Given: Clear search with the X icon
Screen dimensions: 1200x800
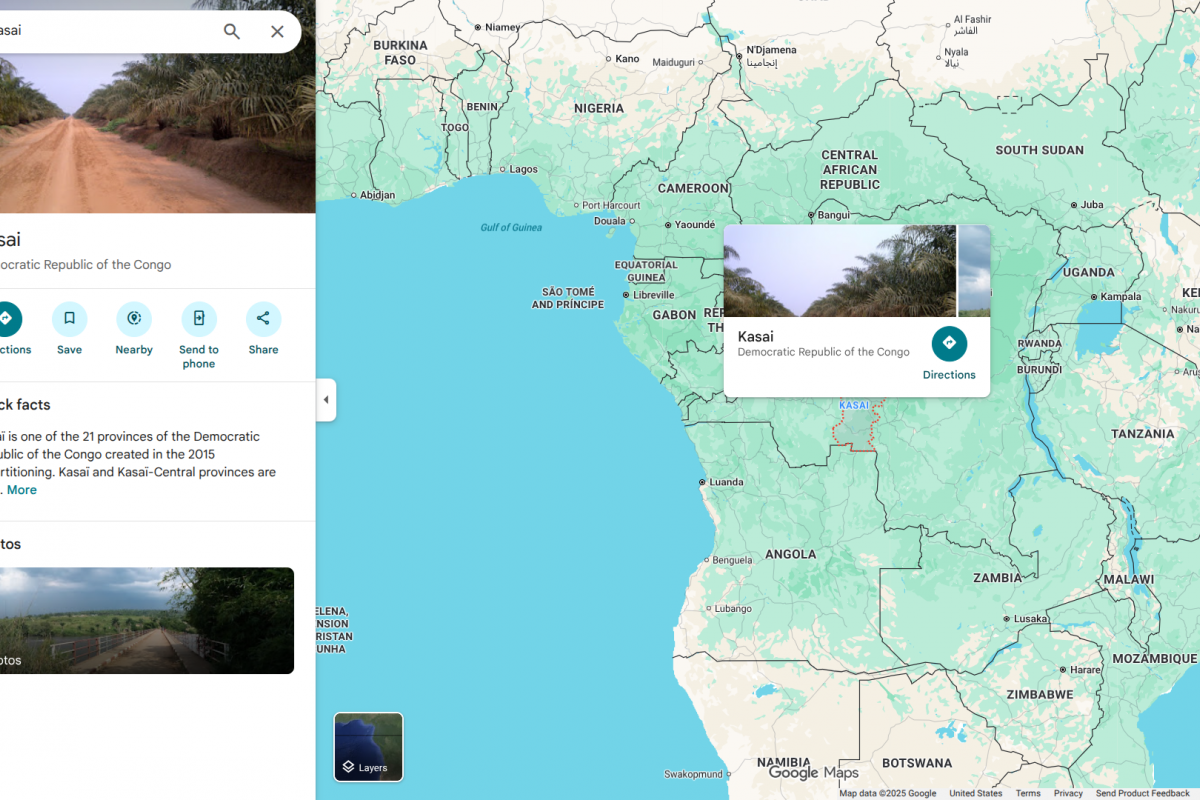Looking at the screenshot, I should (277, 32).
